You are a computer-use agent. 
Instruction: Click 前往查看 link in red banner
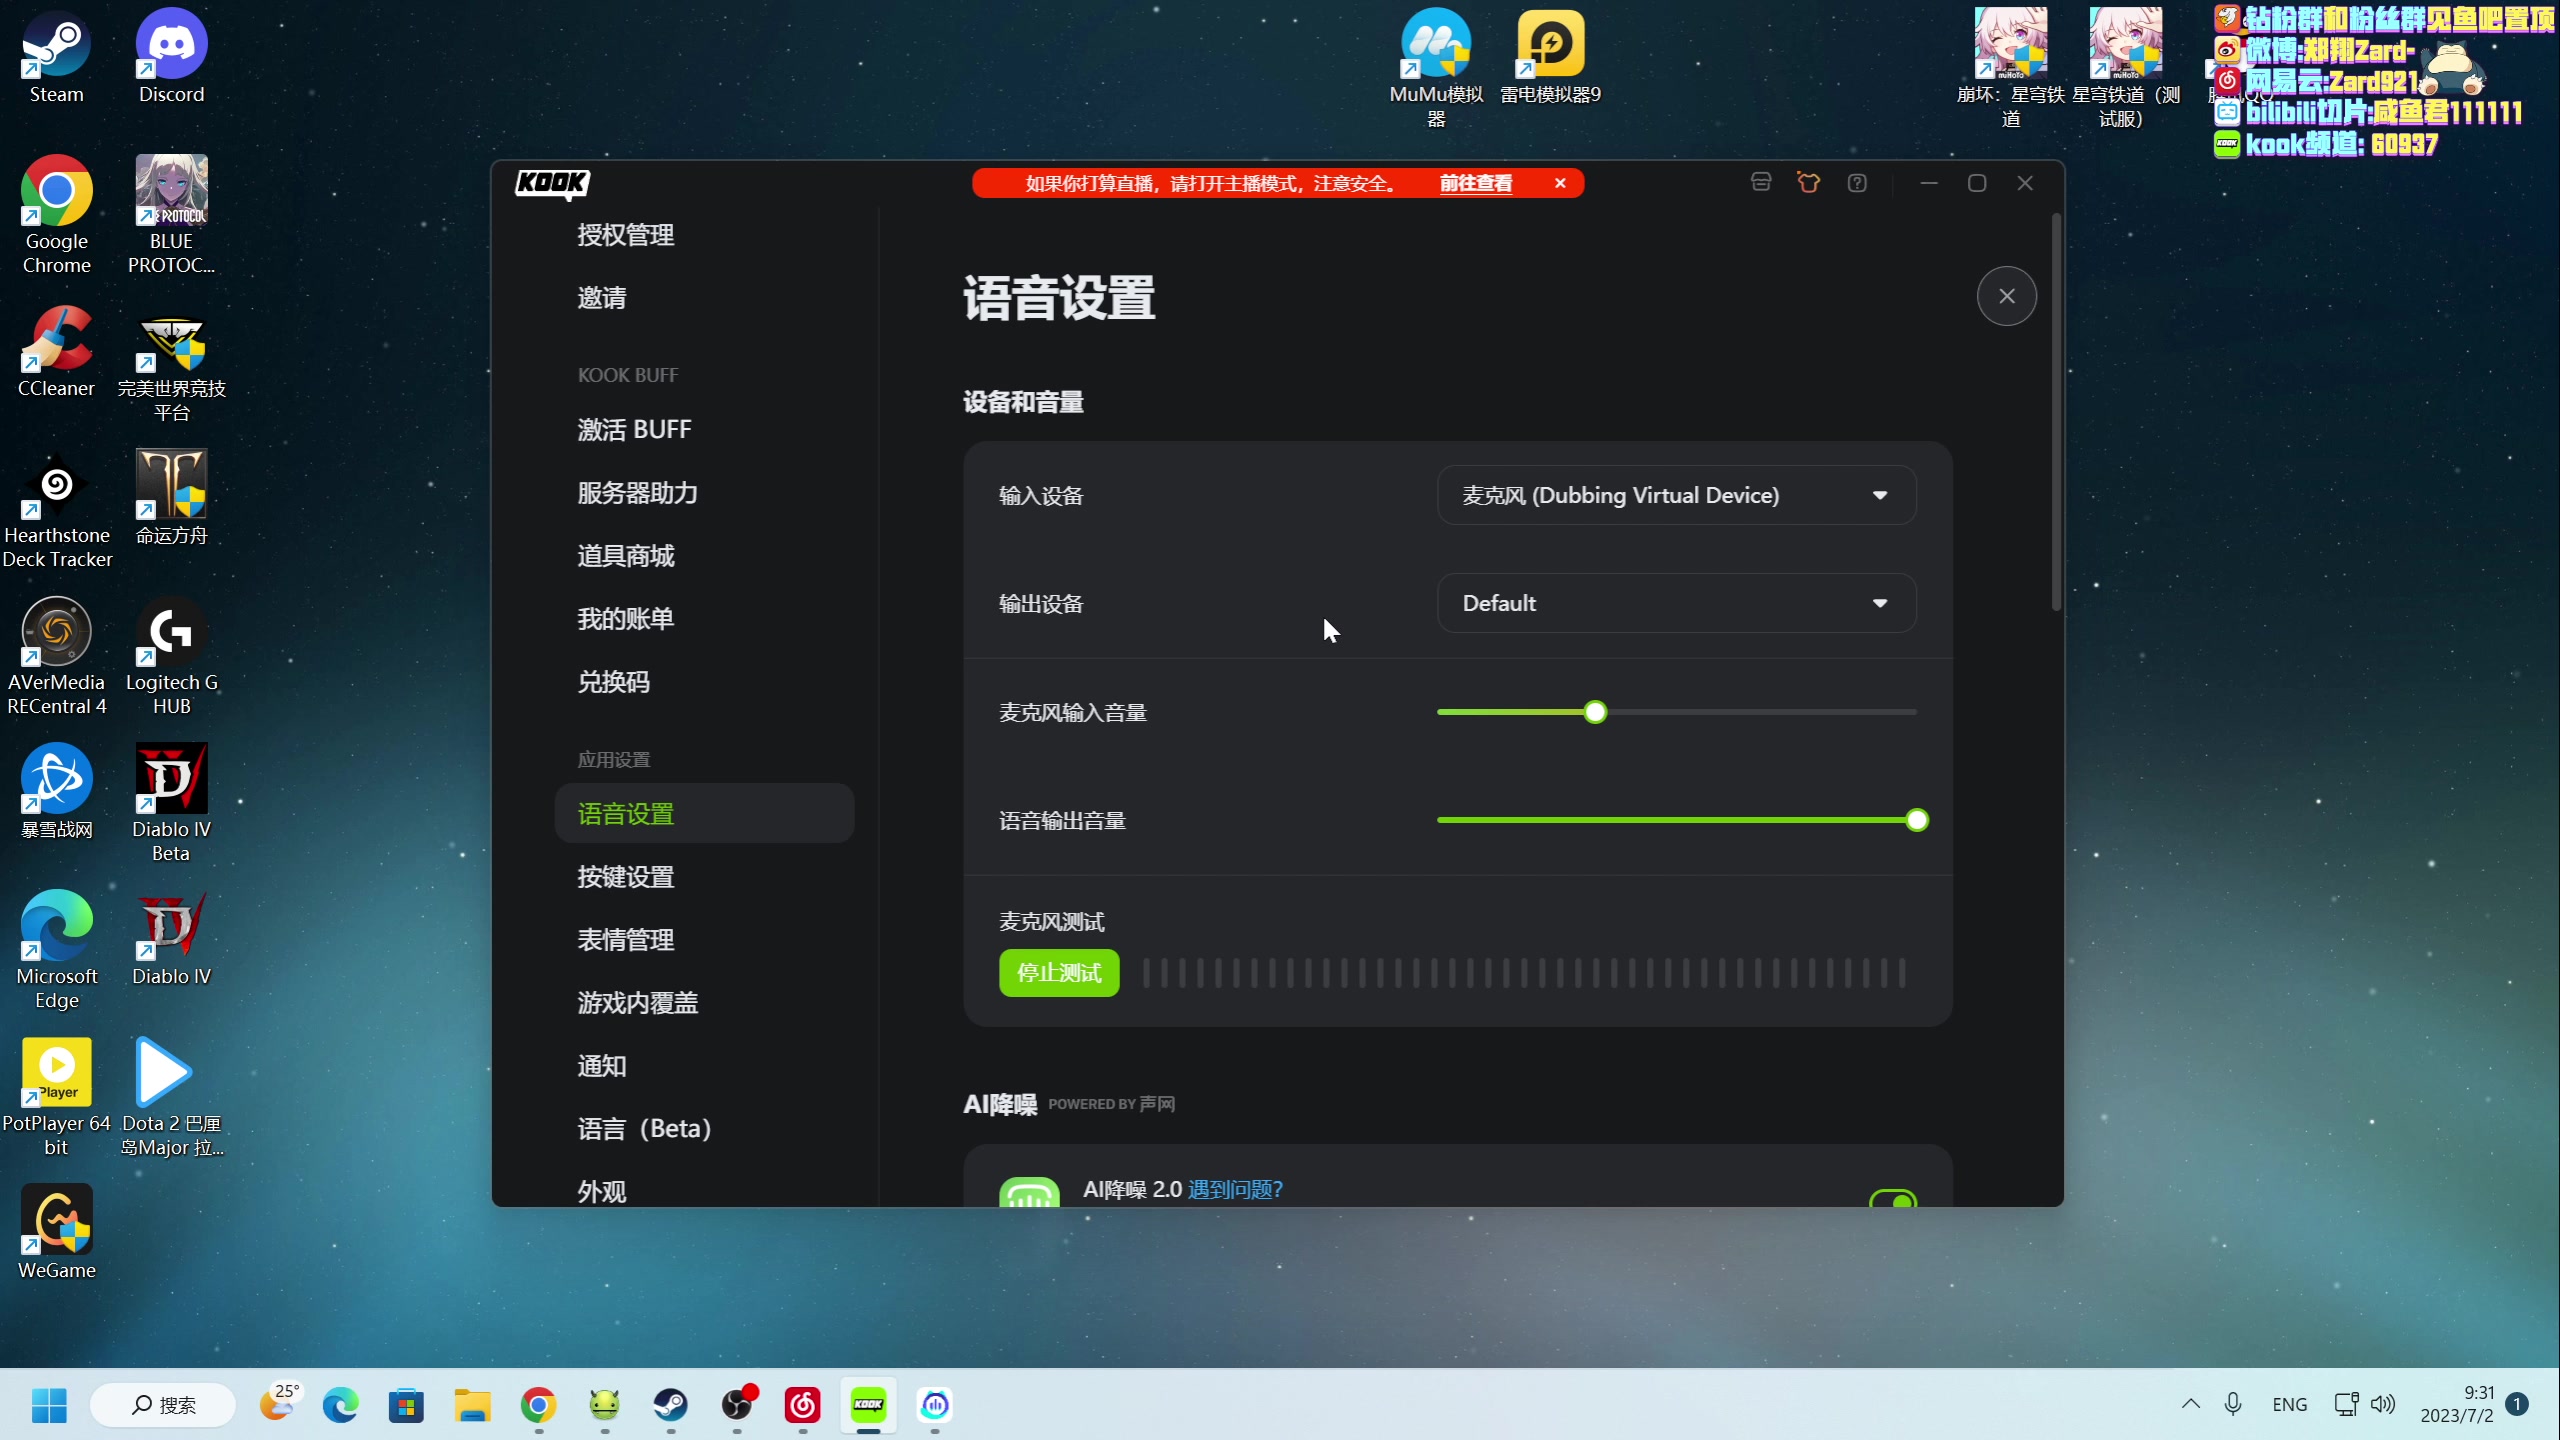tap(1475, 183)
